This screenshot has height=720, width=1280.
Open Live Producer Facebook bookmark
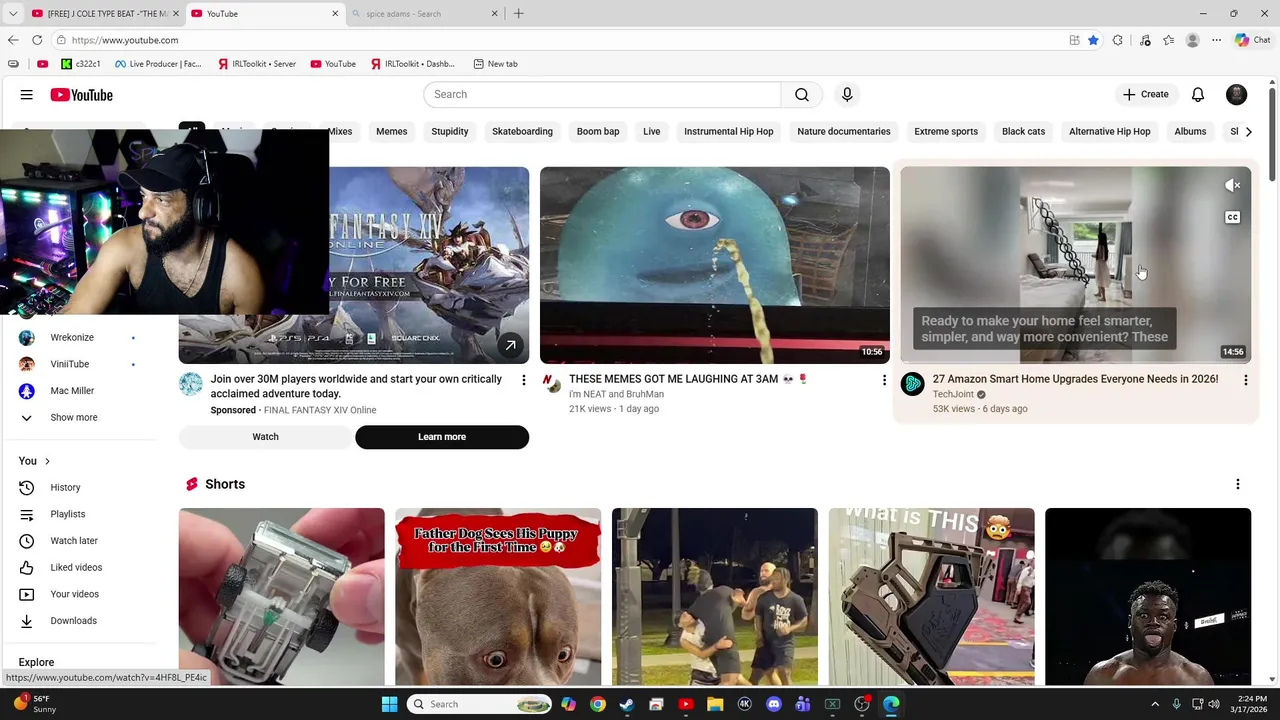tap(158, 64)
